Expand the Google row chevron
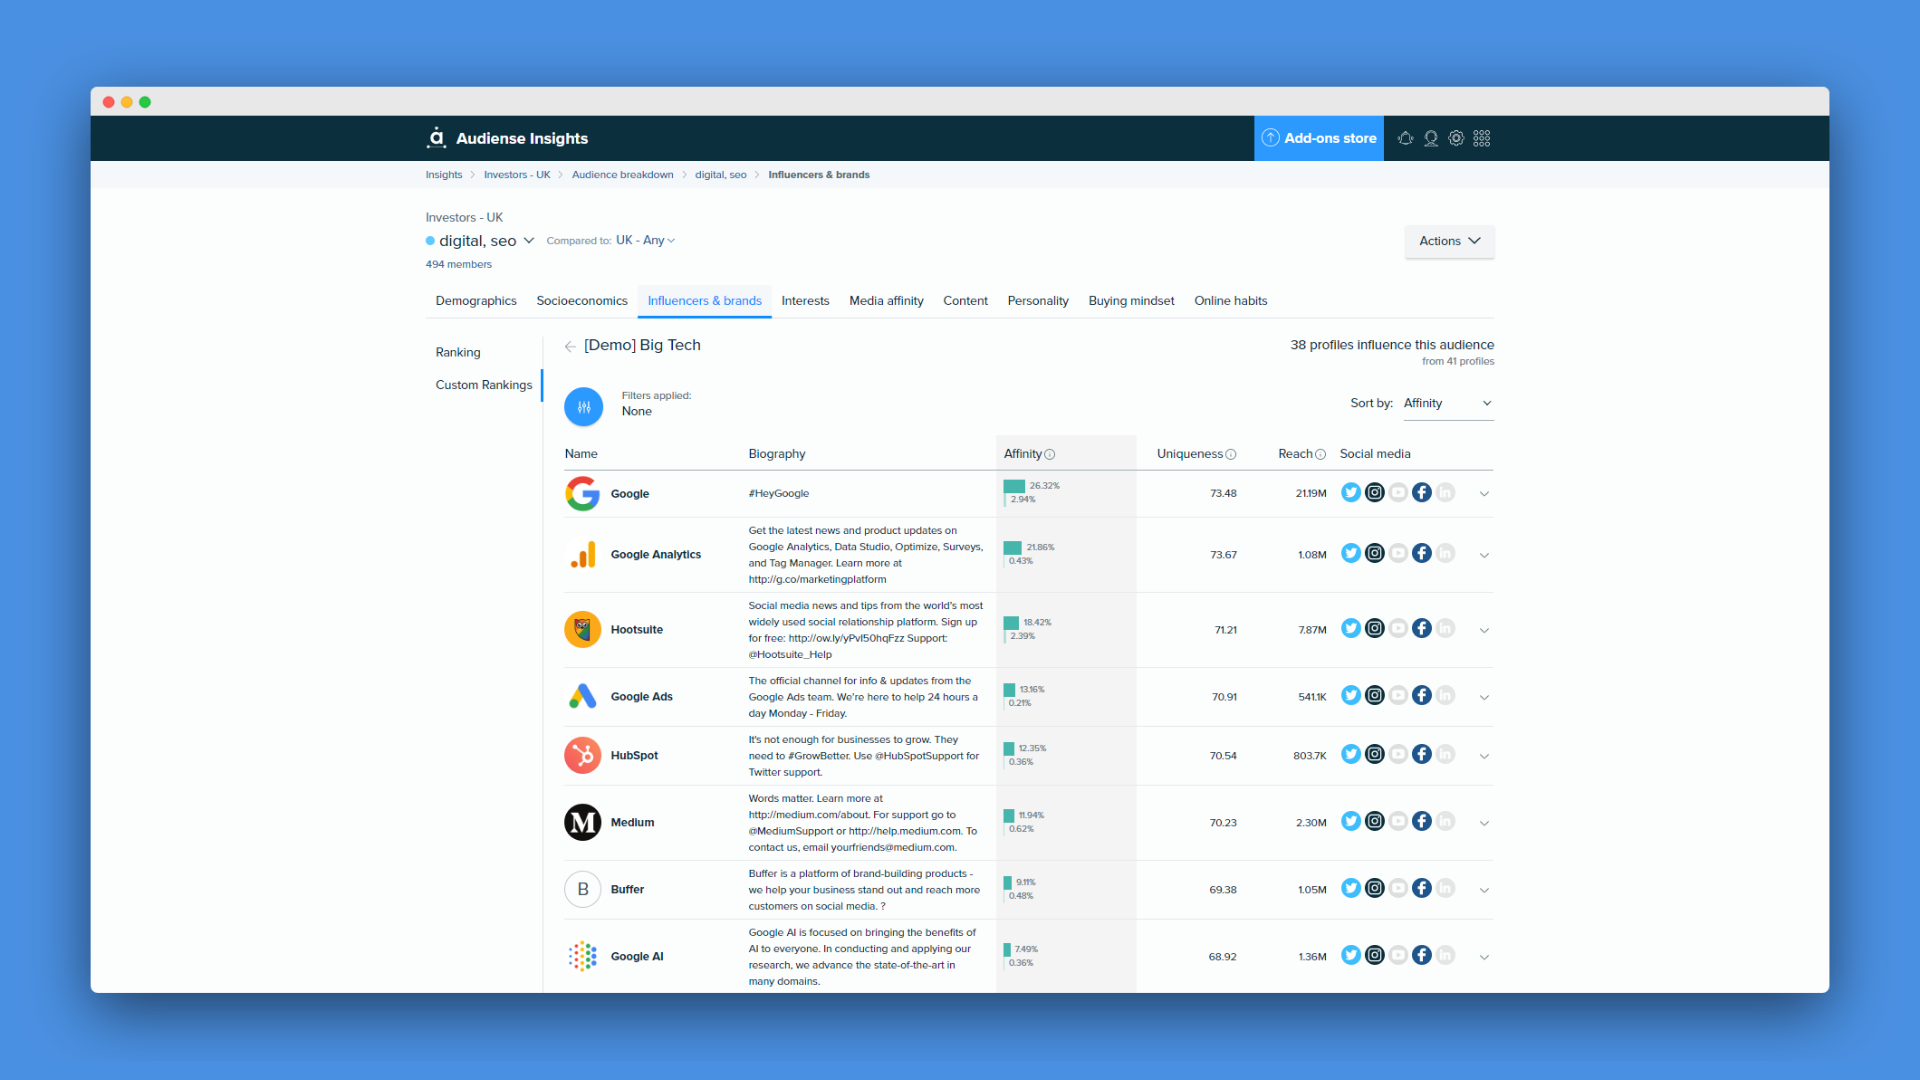Screen dimensions: 1920x1080 click(1484, 494)
